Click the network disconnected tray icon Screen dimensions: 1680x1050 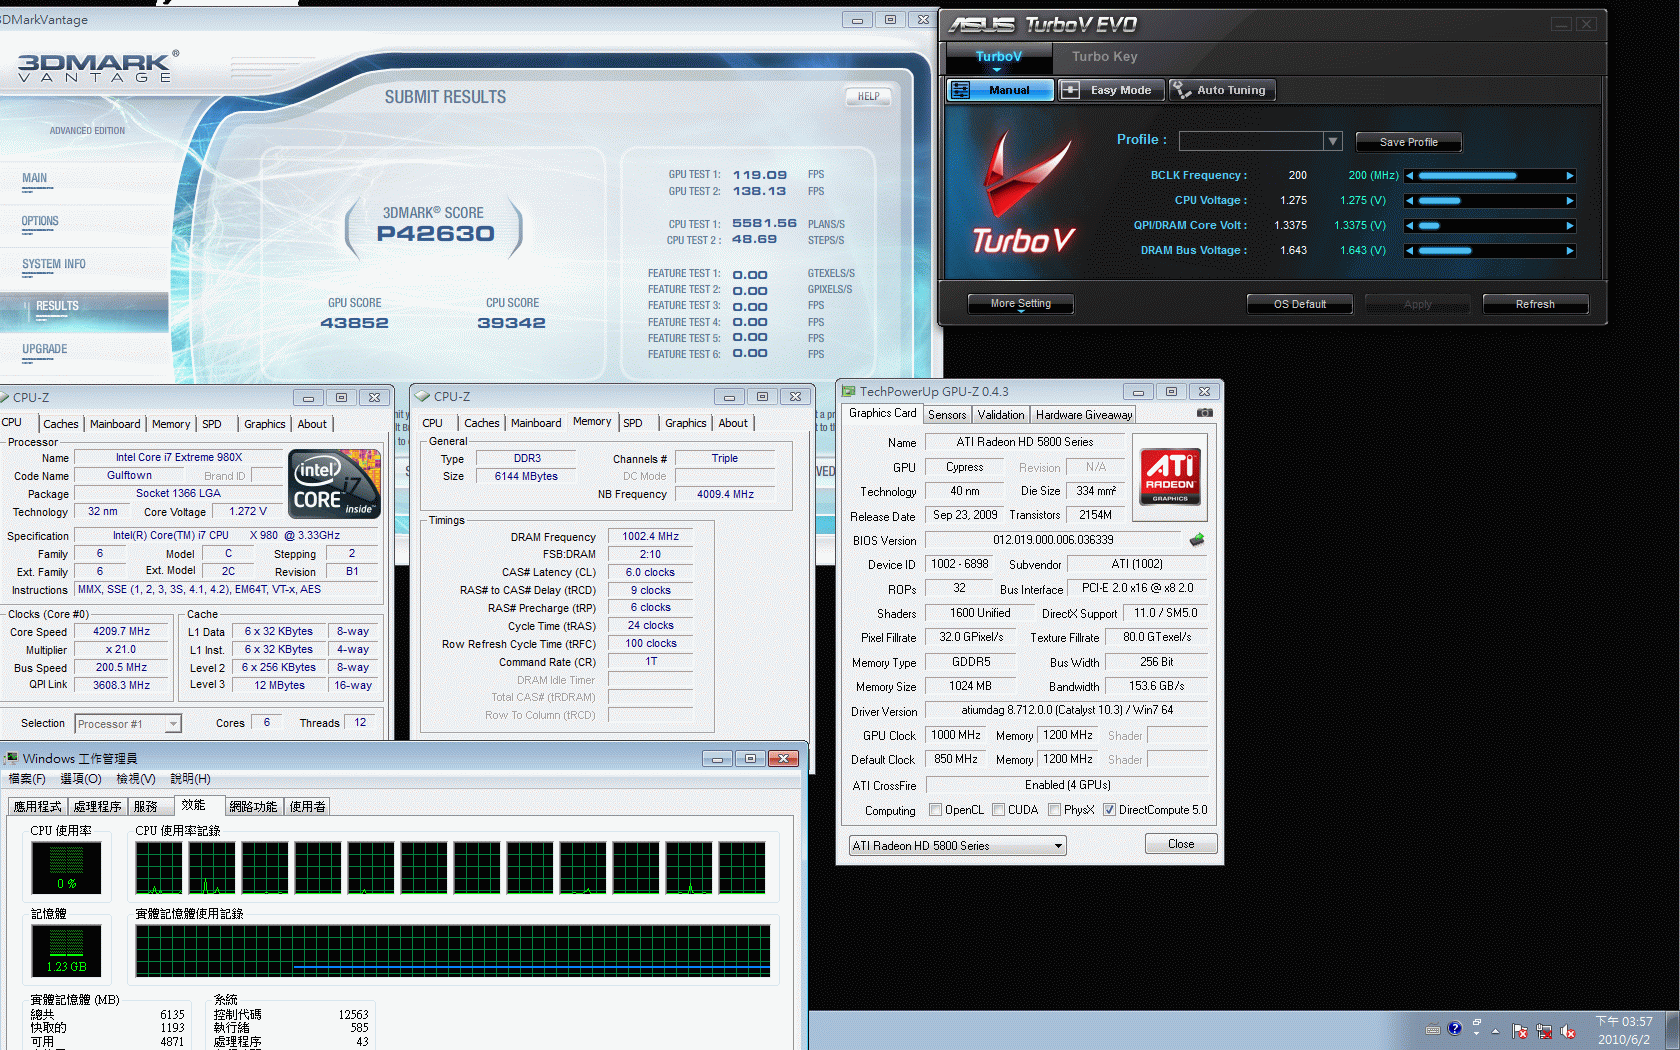tap(1544, 1031)
